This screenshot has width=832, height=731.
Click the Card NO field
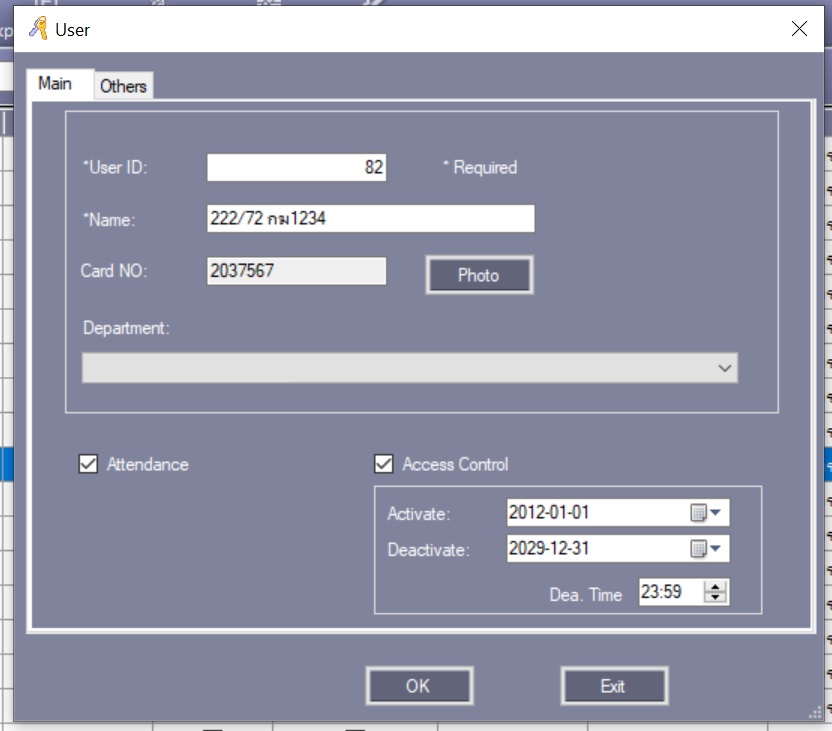[296, 271]
